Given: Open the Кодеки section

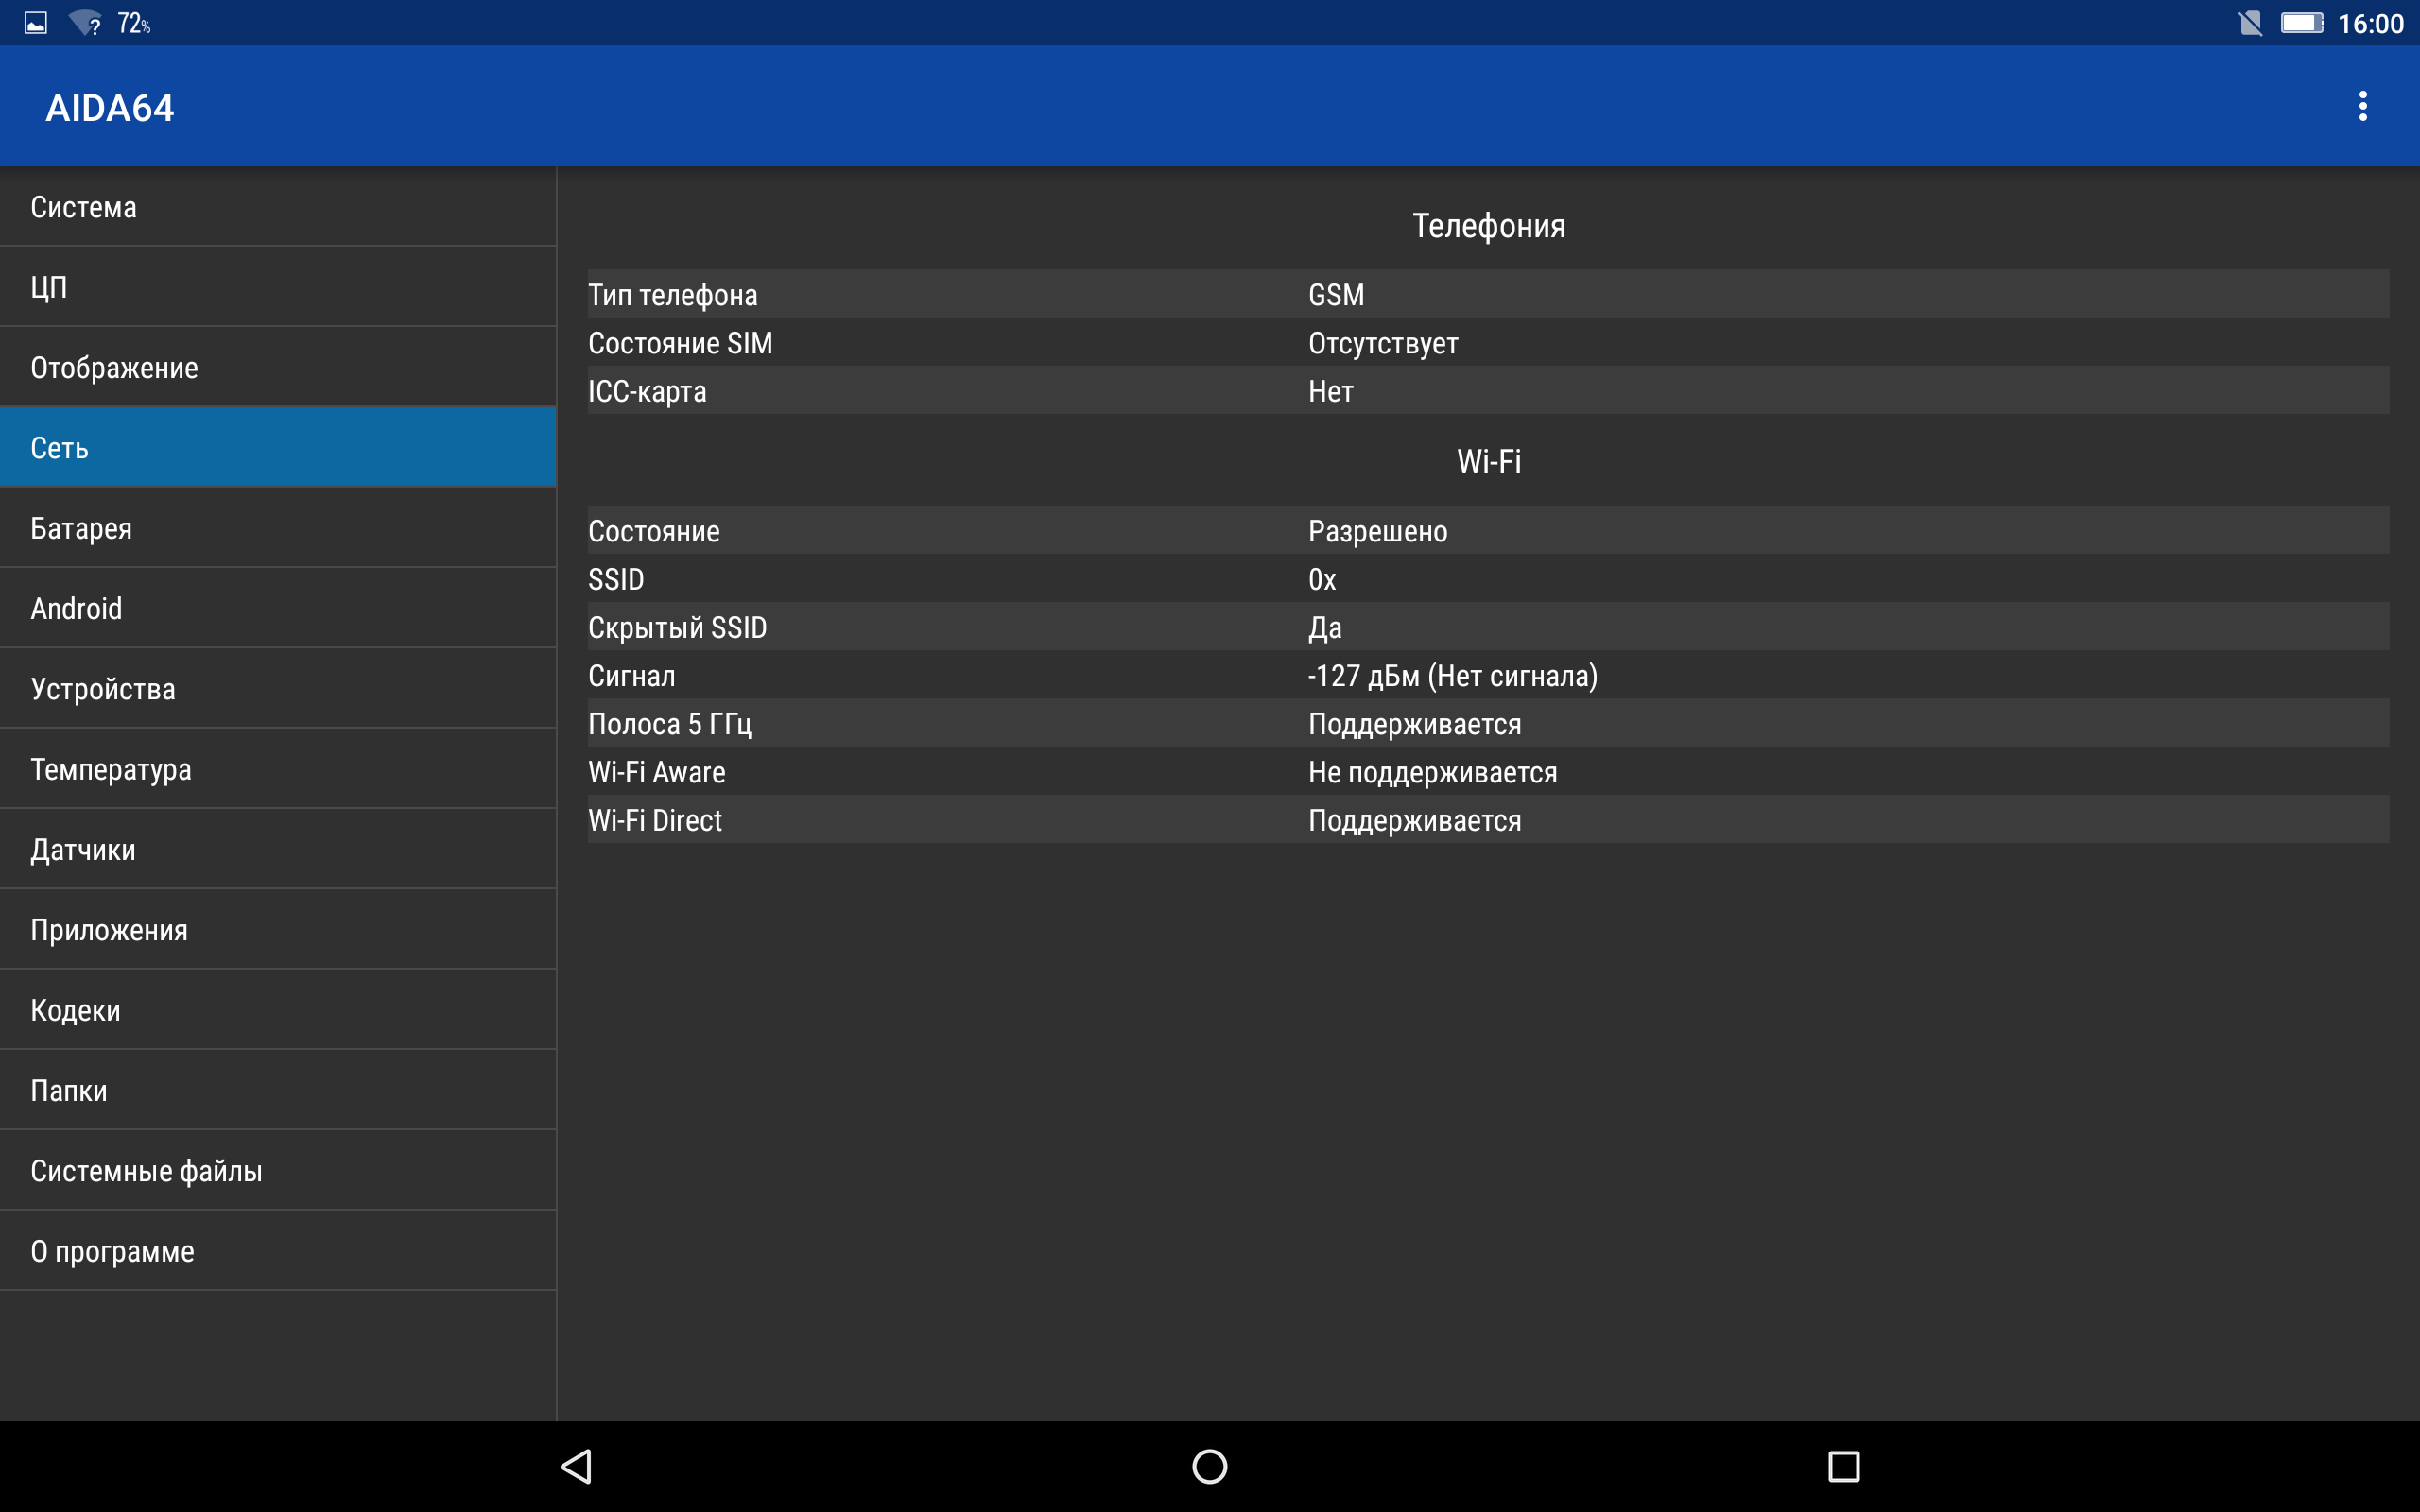Looking at the screenshot, I should click(278, 1009).
